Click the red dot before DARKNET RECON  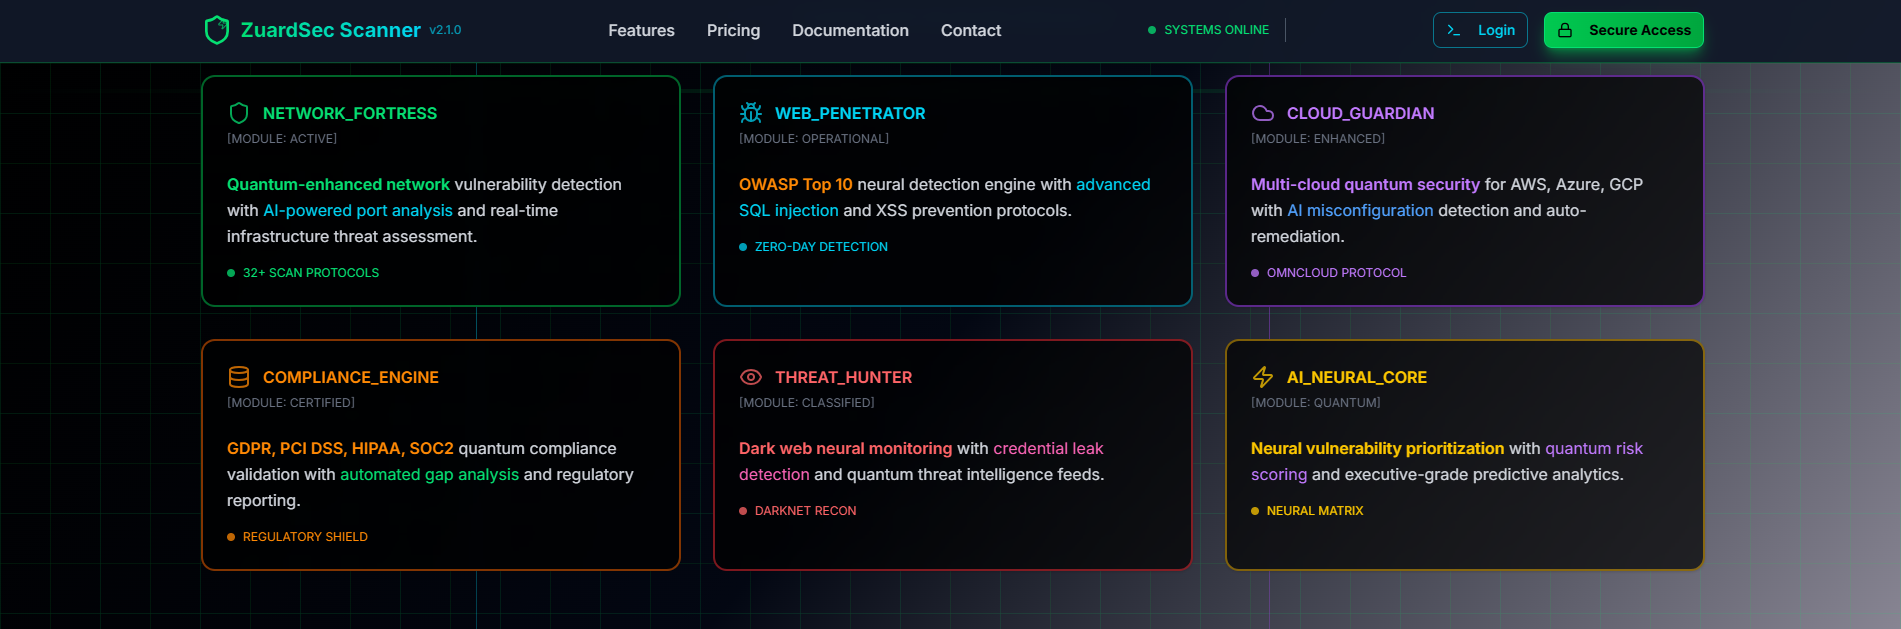743,511
